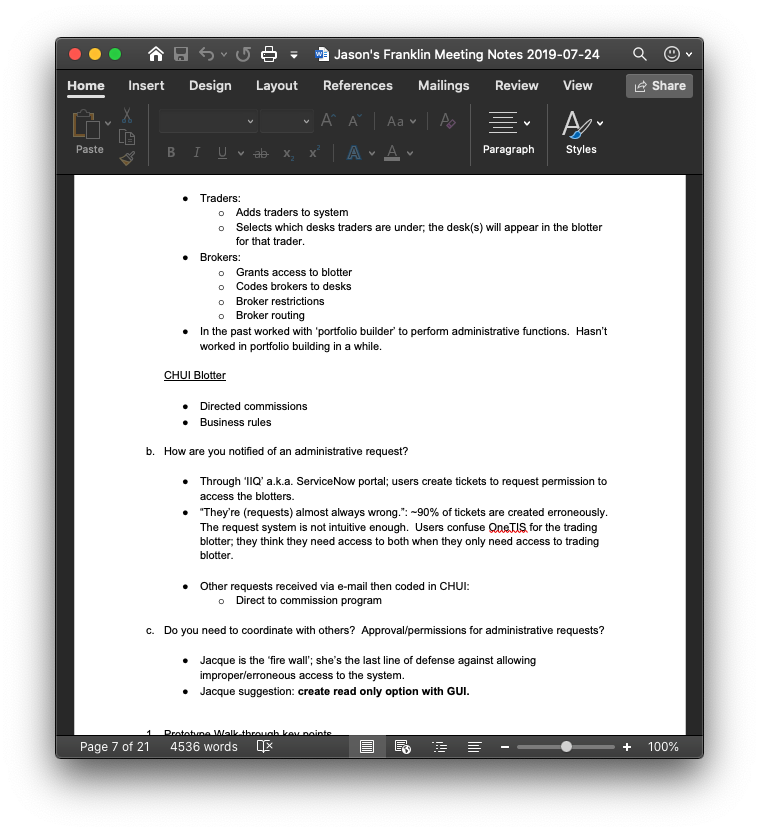The width and height of the screenshot is (759, 832).
Task: Print the document using the printer icon
Action: 268,54
